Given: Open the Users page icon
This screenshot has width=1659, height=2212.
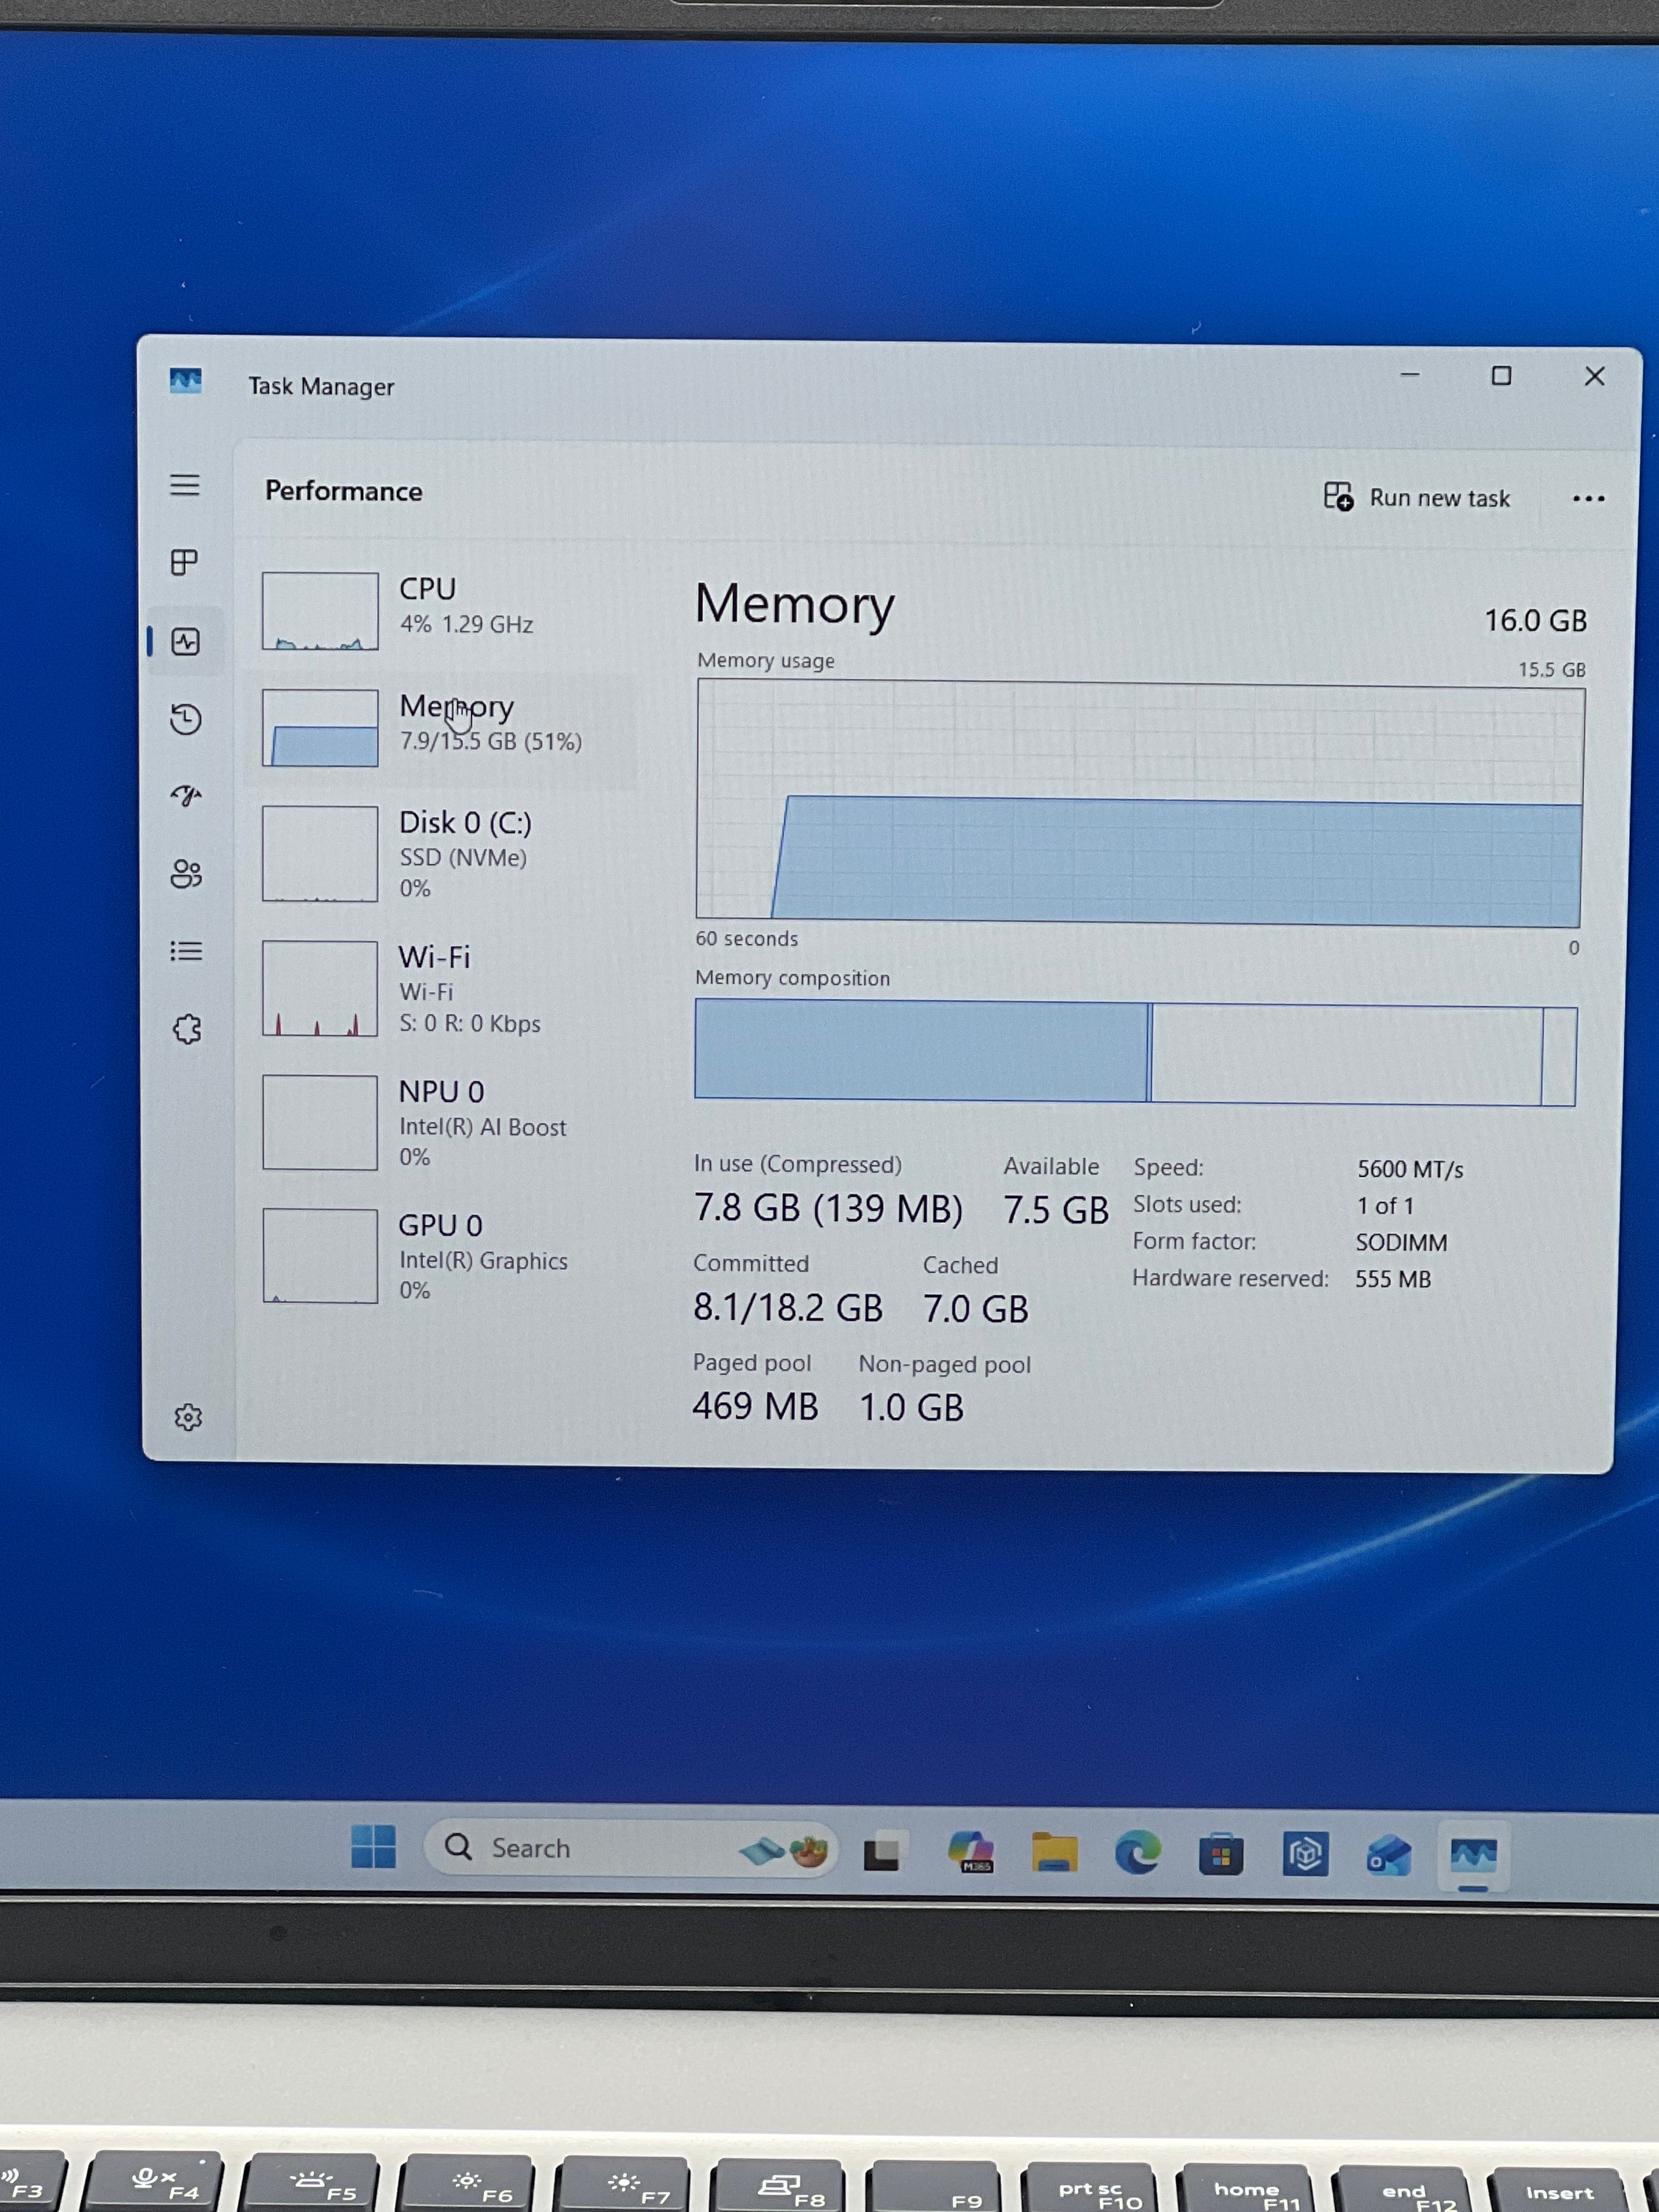Looking at the screenshot, I should tap(186, 874).
